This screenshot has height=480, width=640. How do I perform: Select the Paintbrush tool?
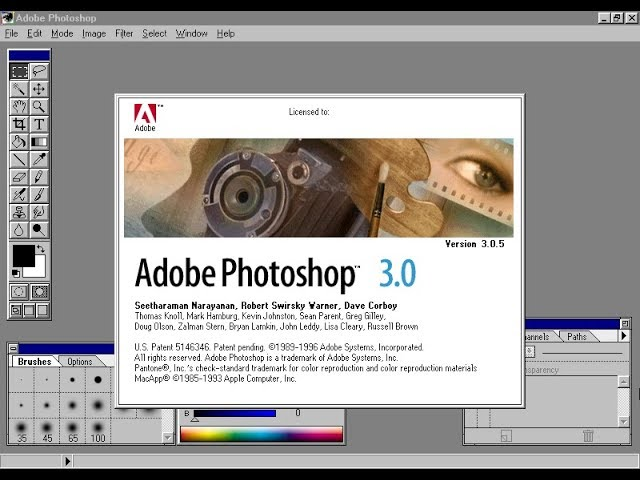click(39, 194)
